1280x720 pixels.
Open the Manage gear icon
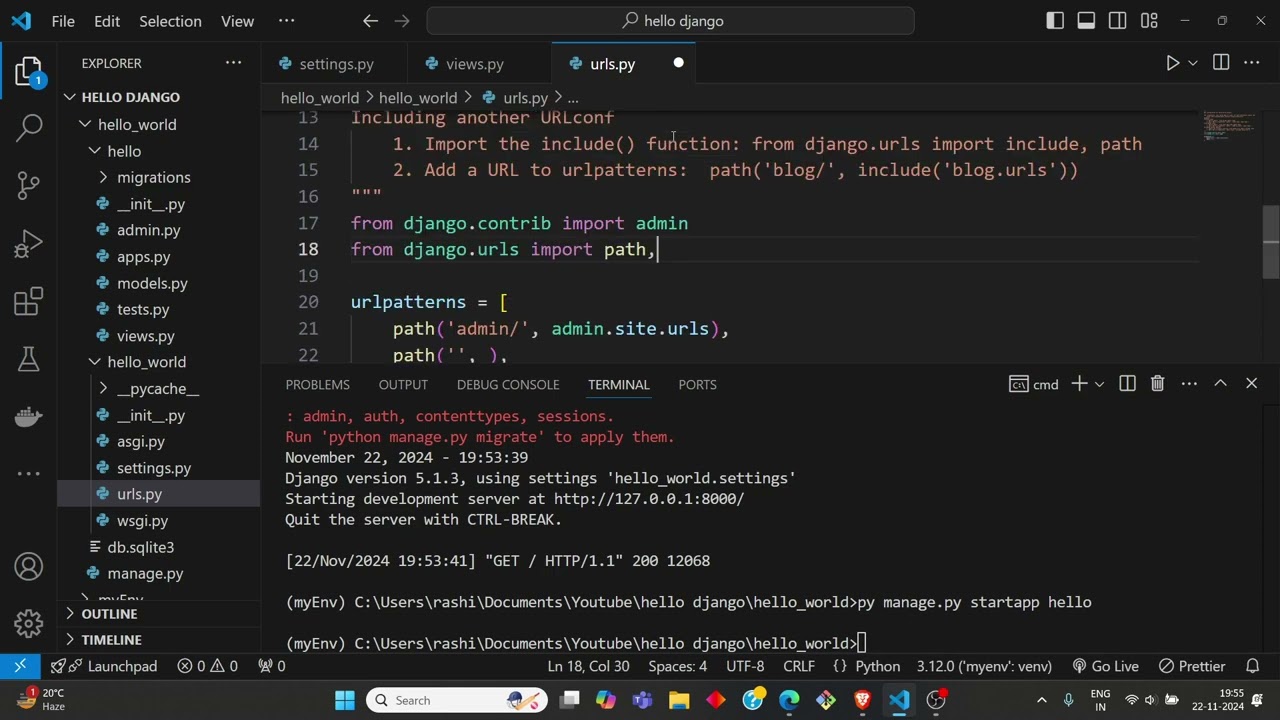[29, 624]
